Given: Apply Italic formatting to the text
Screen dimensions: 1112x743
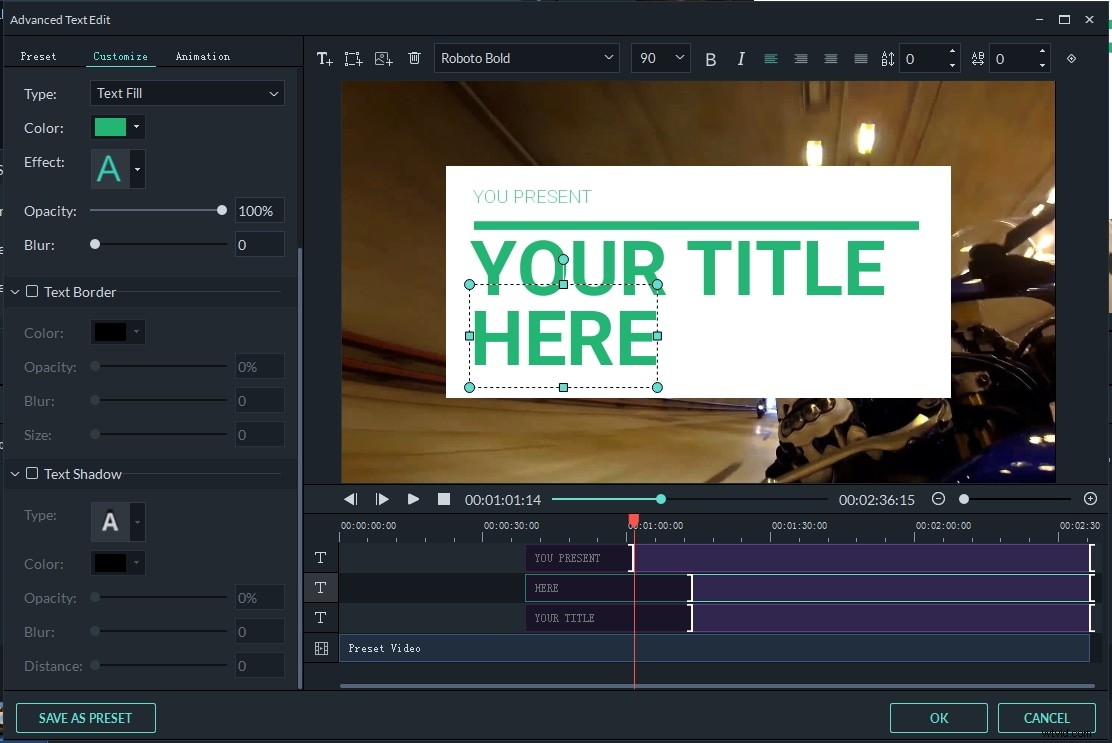Looking at the screenshot, I should [741, 58].
